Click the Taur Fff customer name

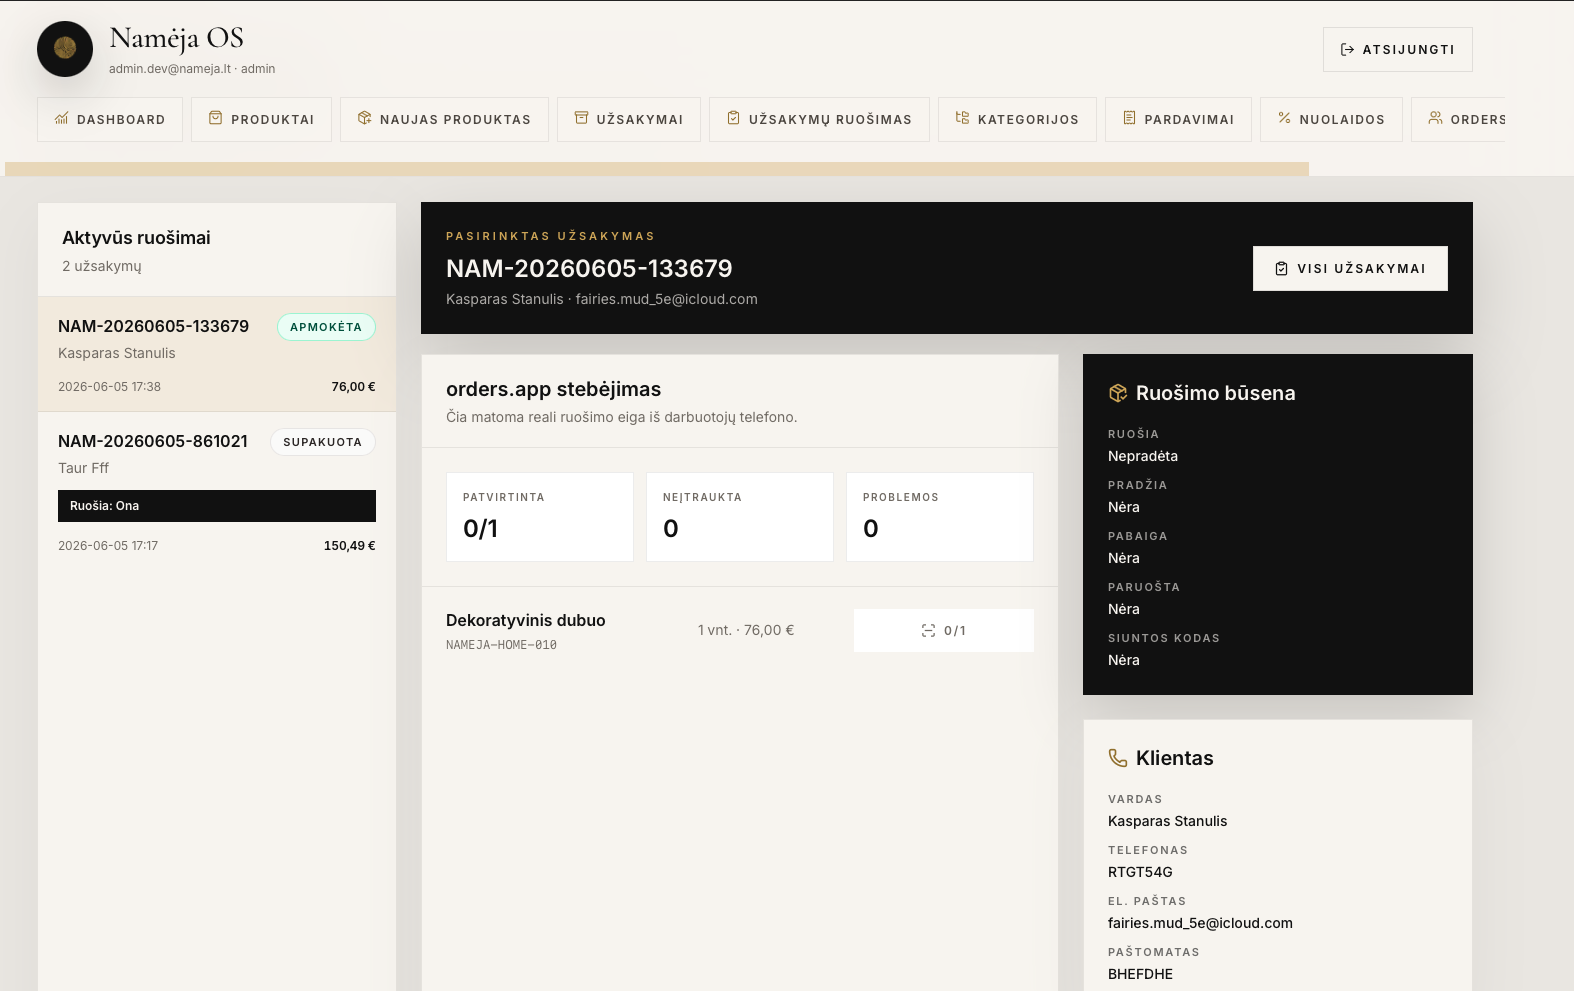(83, 468)
